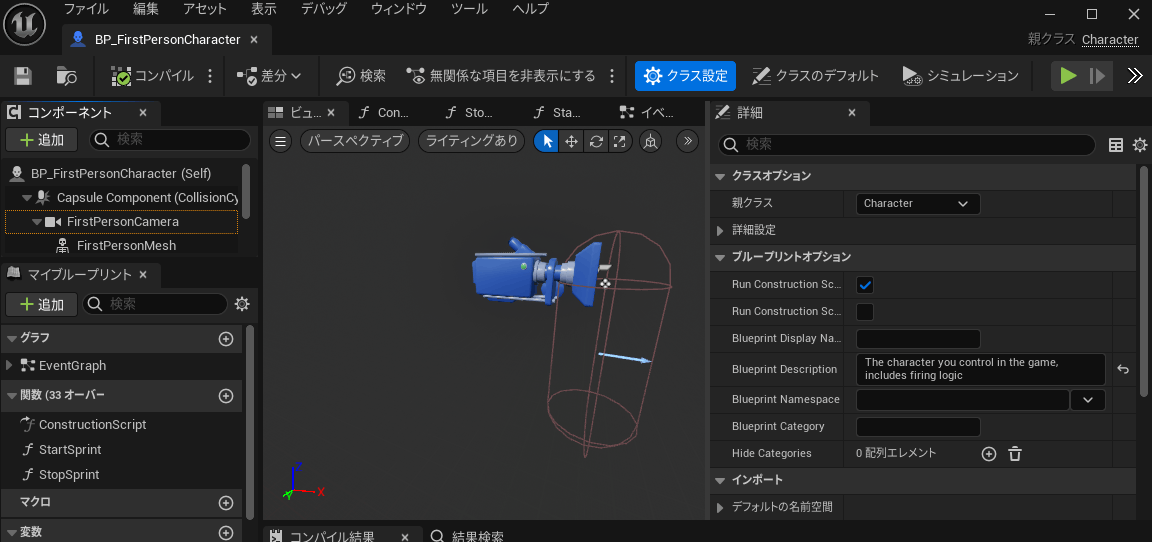Open viewport hamburger options menu
This screenshot has height=542, width=1152.
click(280, 141)
